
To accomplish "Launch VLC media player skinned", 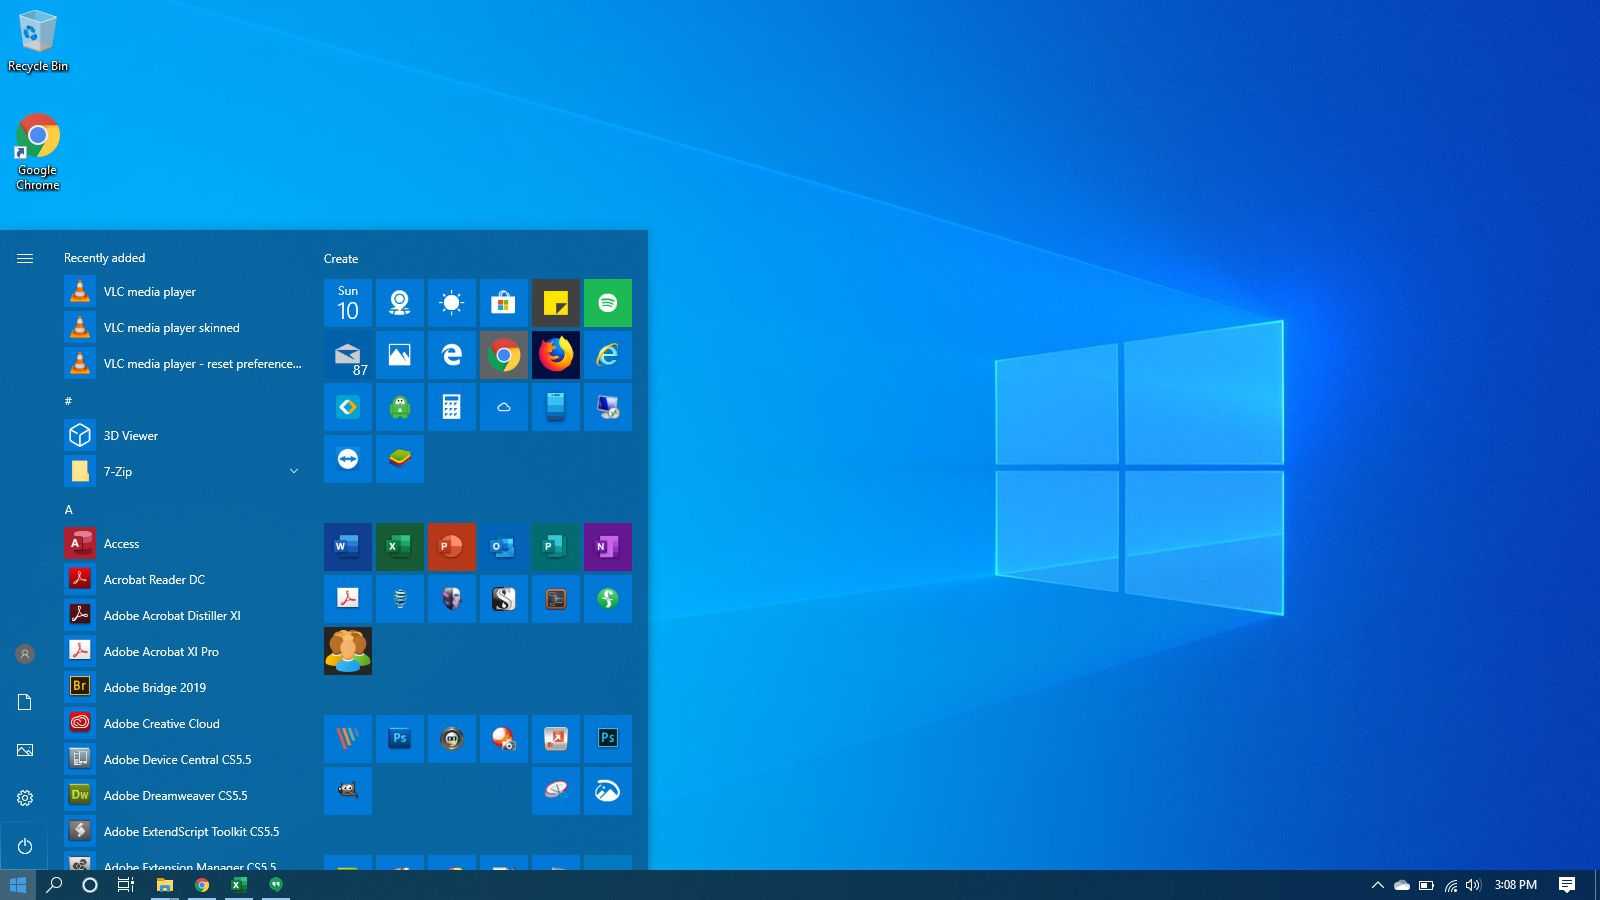I will [184, 327].
